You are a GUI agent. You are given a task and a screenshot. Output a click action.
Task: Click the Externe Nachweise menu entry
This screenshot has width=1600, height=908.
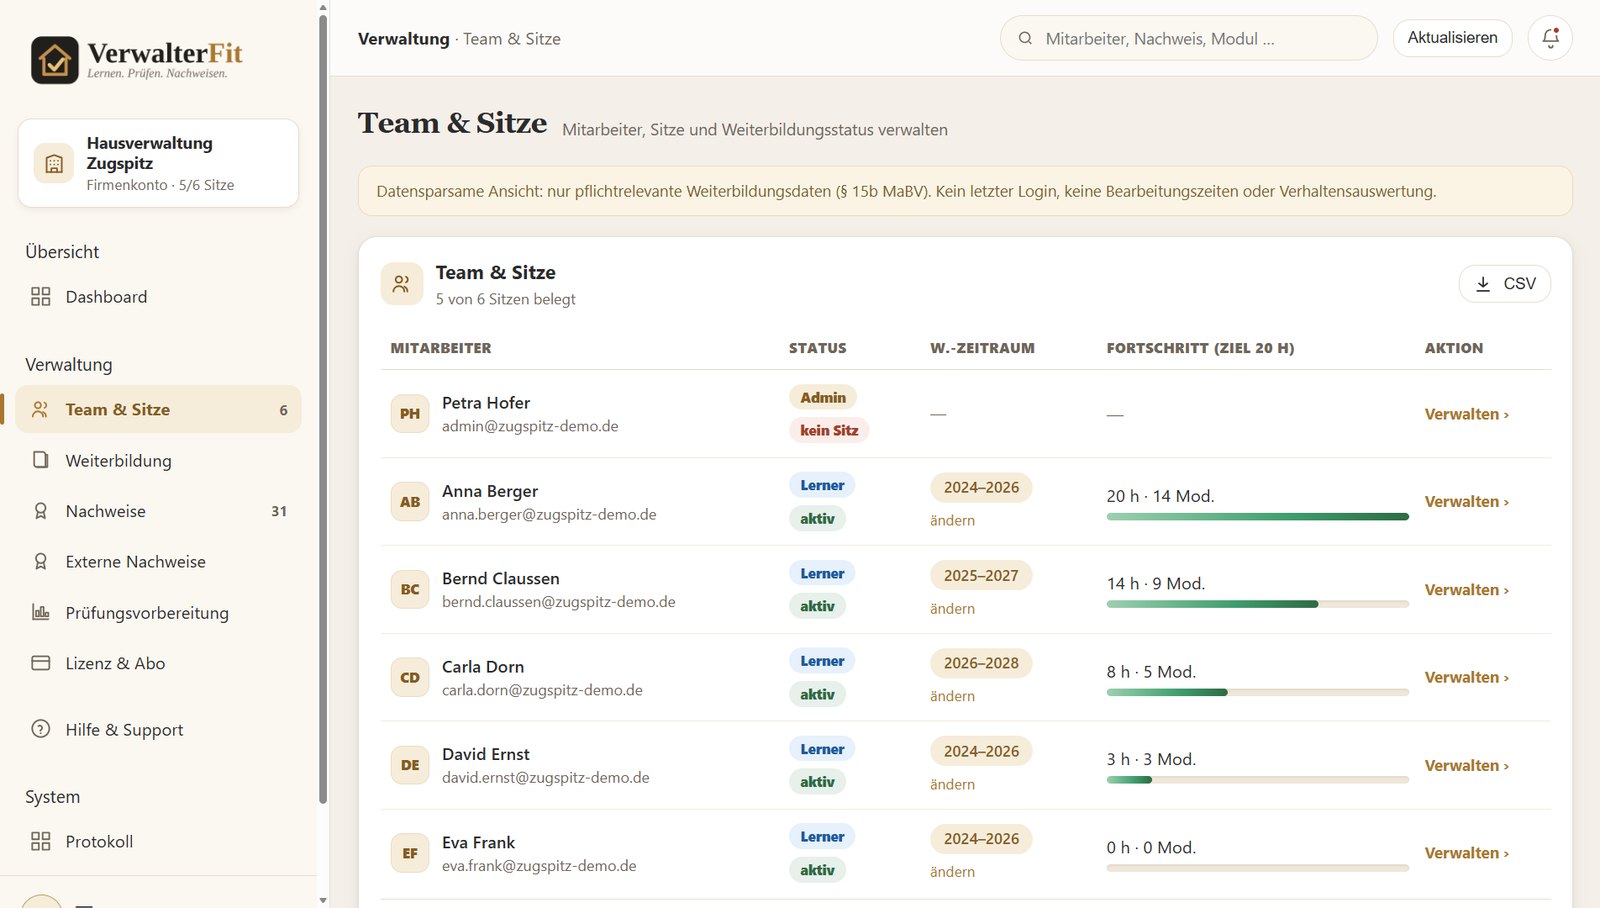click(x=158, y=562)
